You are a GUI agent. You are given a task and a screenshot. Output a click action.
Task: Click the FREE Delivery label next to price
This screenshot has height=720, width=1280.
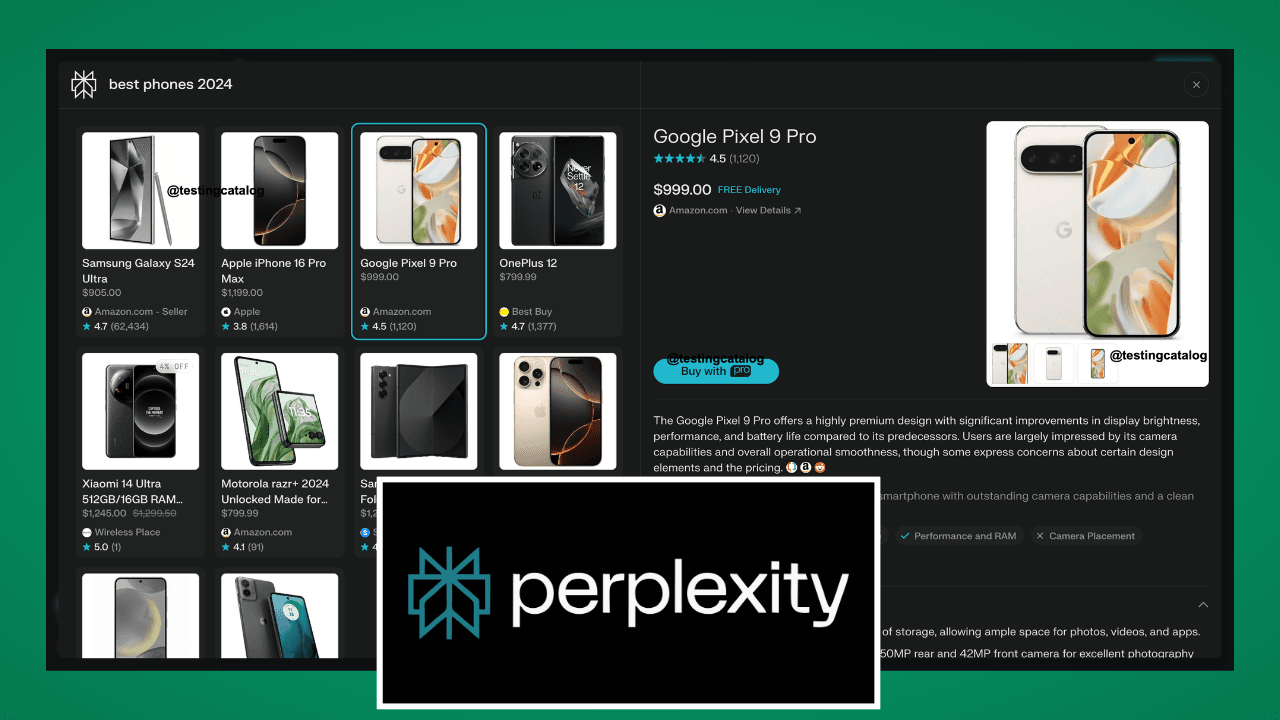[x=749, y=190]
